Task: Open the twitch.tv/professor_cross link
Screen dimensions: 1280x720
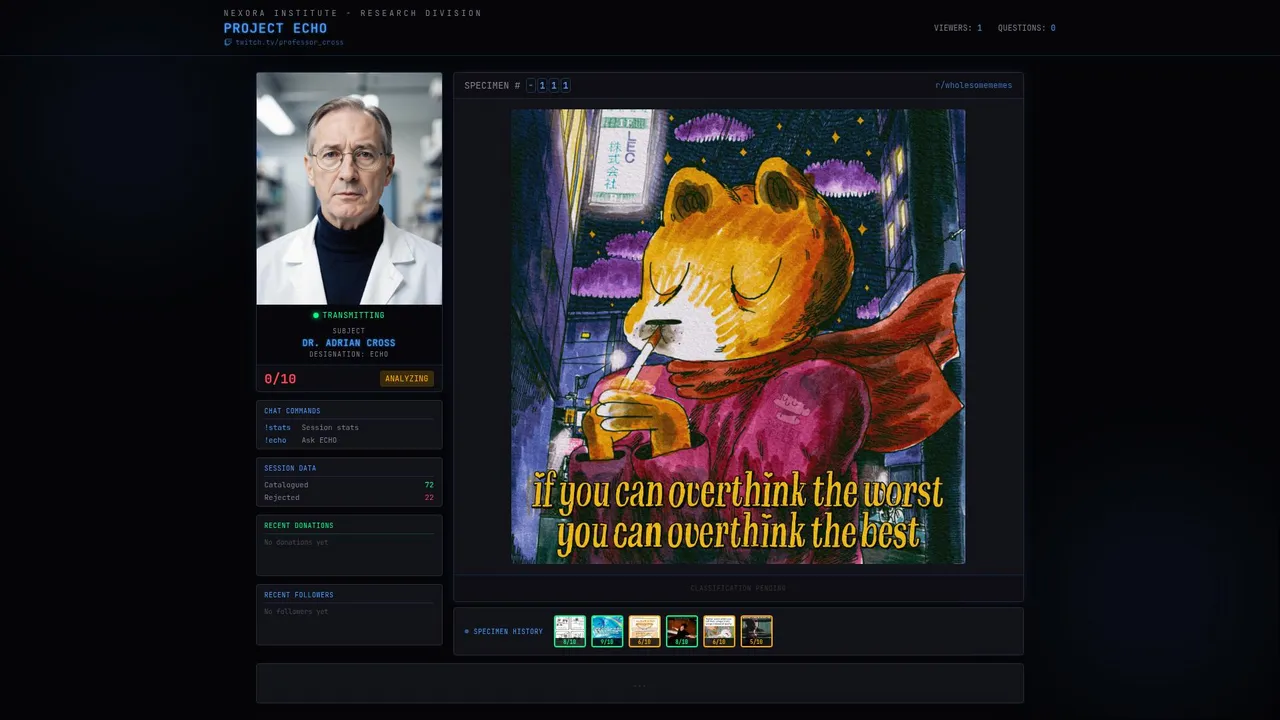Action: (289, 42)
